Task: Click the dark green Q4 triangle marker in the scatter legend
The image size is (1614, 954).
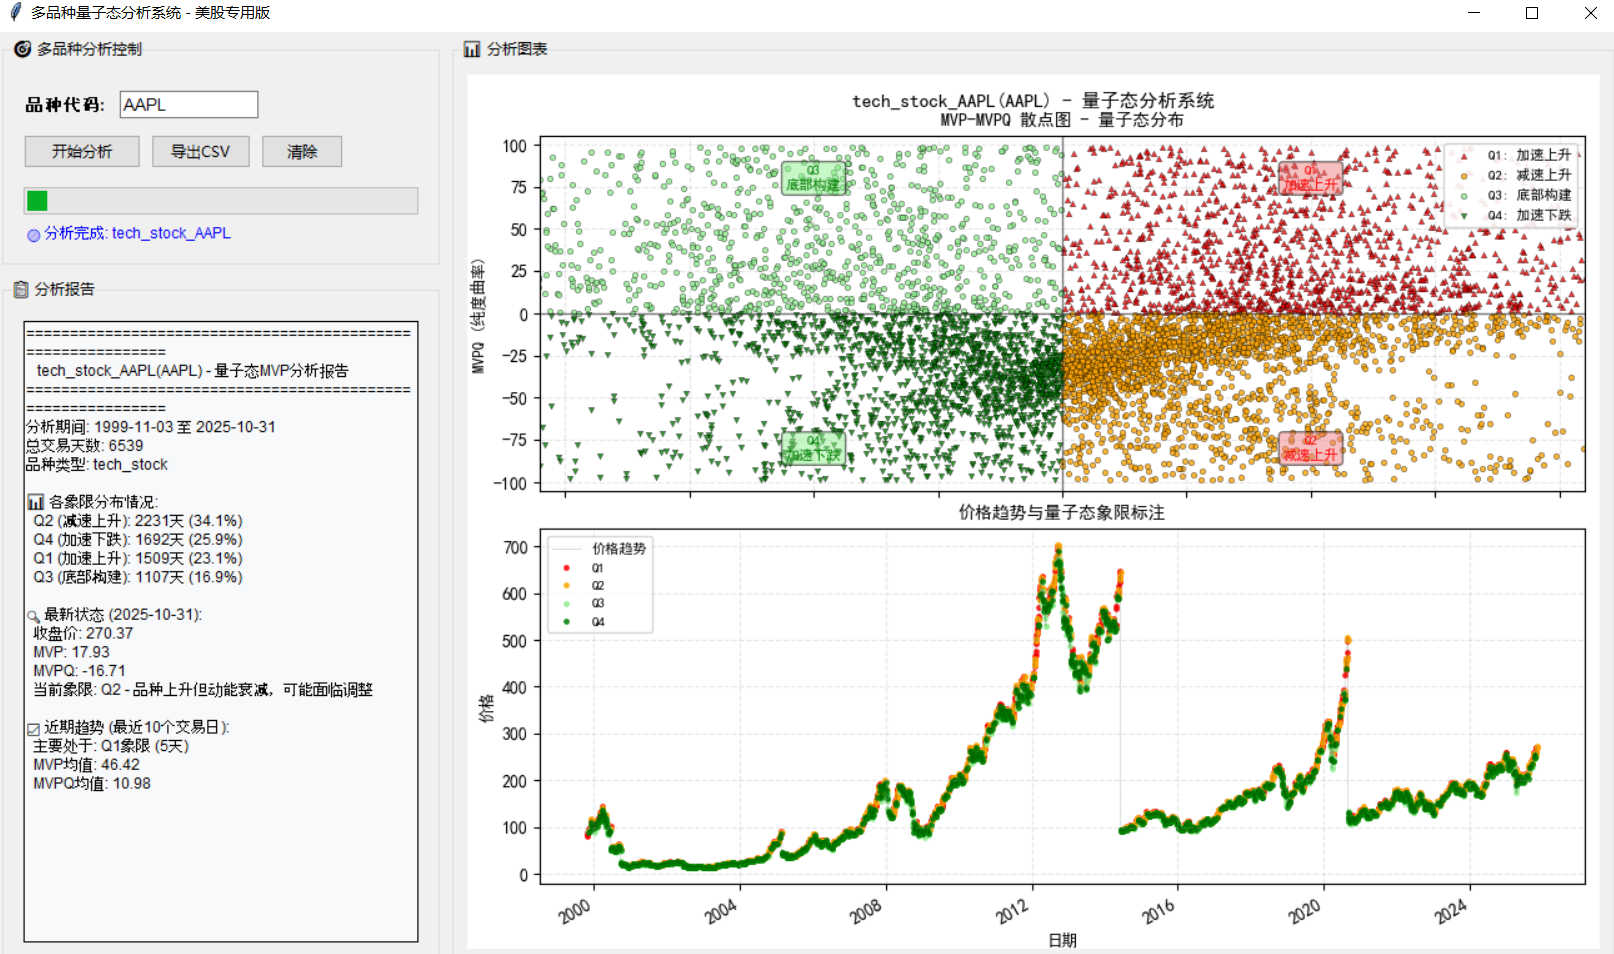Action: [1465, 215]
